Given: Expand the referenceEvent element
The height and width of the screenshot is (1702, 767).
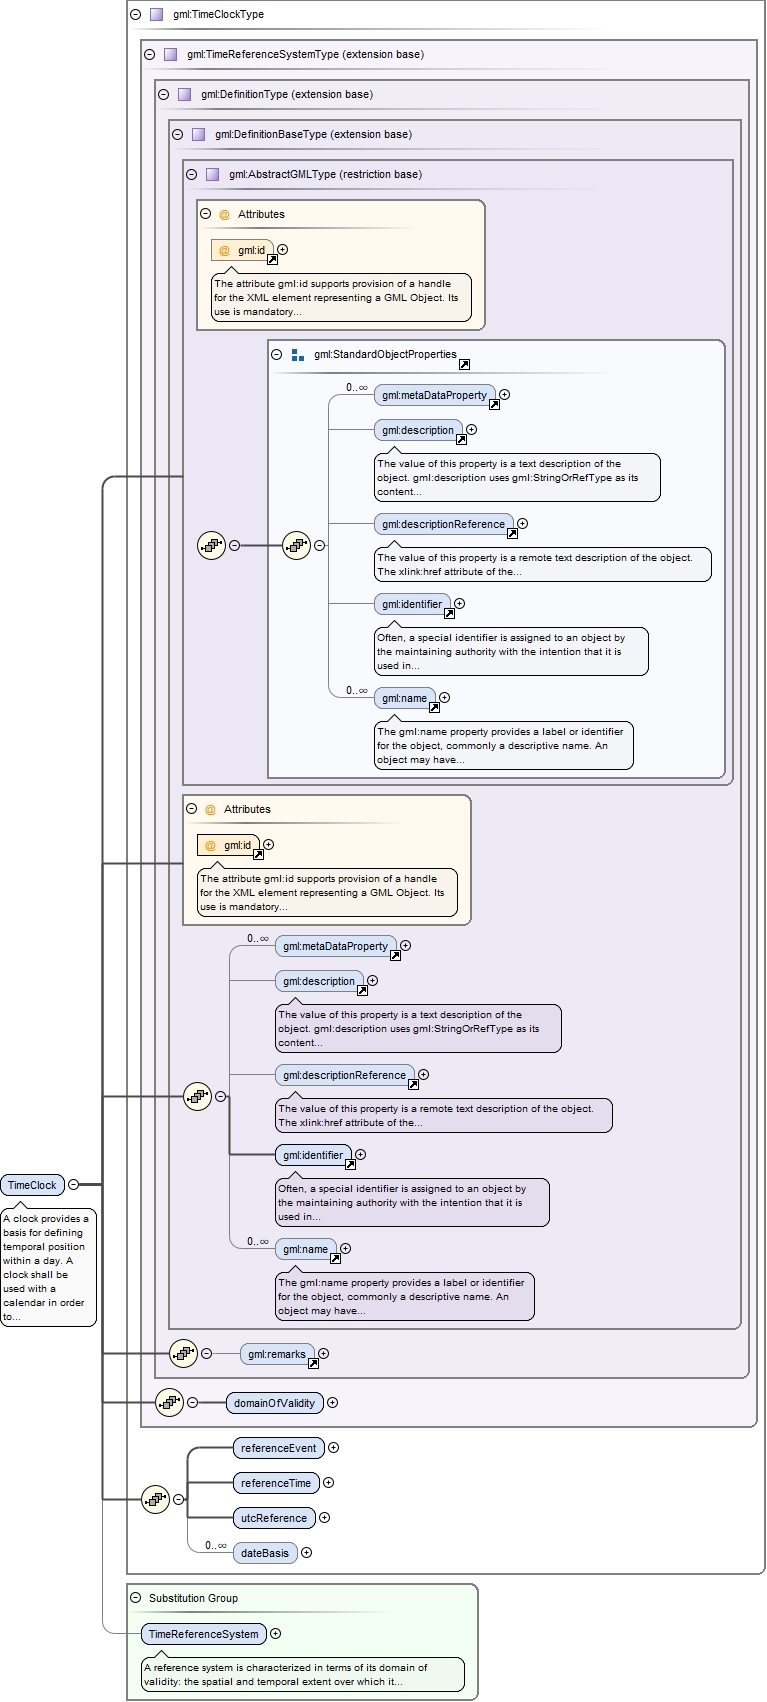Looking at the screenshot, I should [334, 1448].
